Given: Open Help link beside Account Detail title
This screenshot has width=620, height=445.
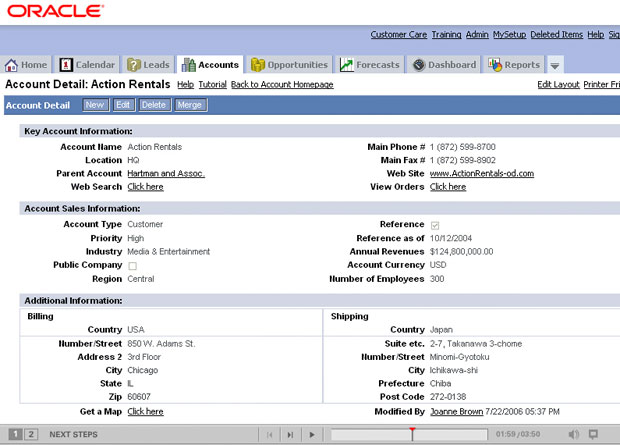Looking at the screenshot, I should [185, 85].
